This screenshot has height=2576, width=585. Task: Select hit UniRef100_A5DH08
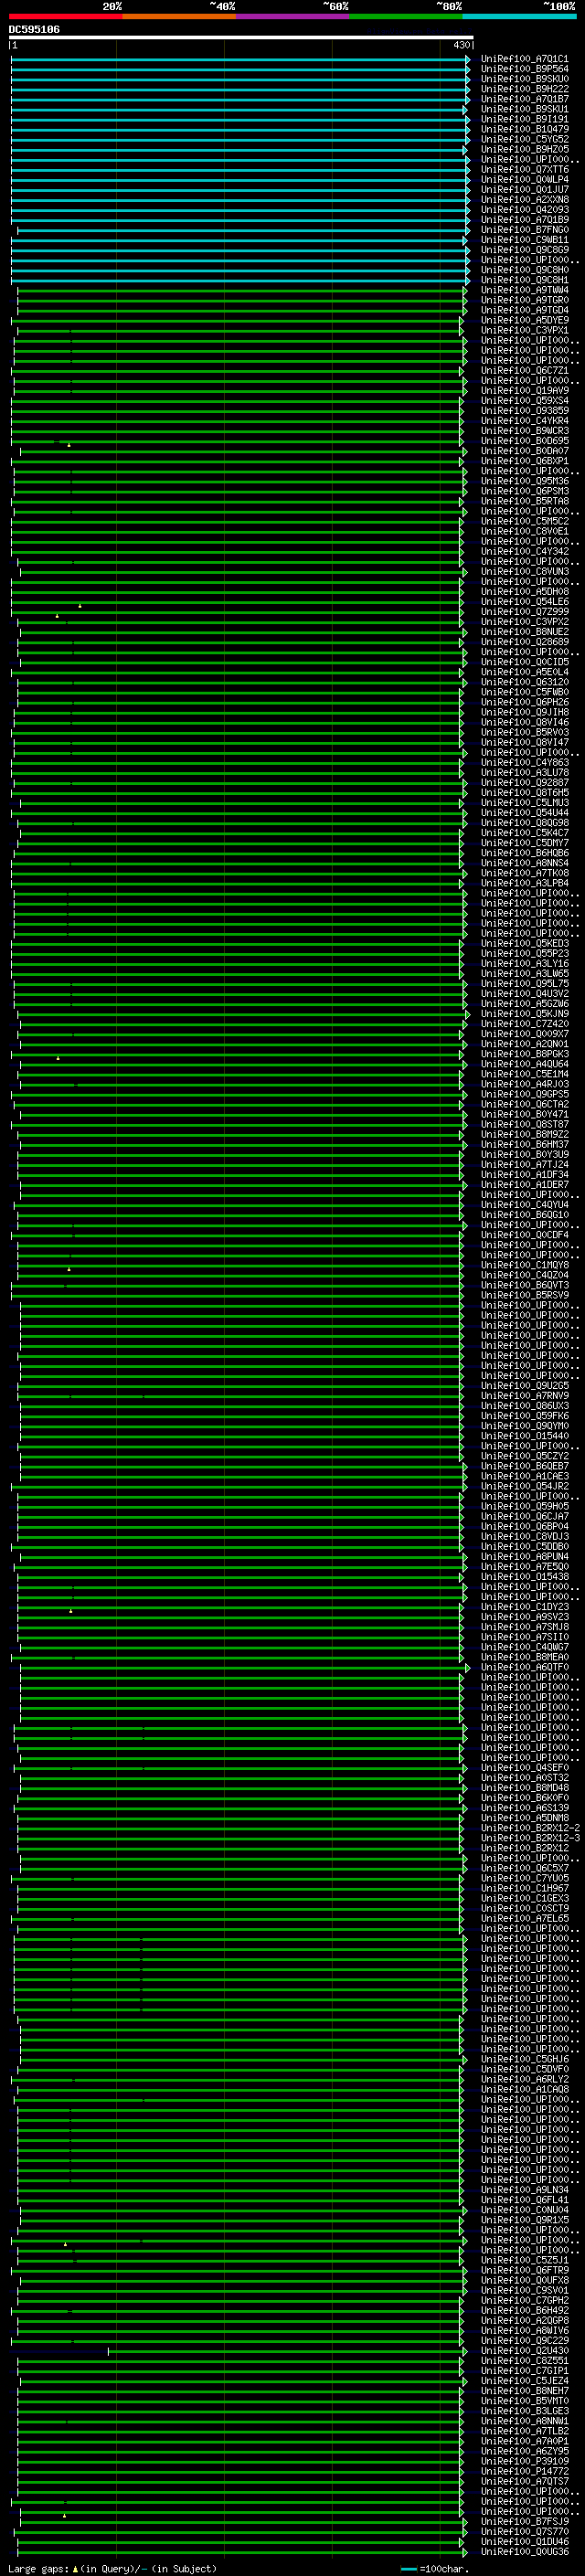[x=524, y=592]
